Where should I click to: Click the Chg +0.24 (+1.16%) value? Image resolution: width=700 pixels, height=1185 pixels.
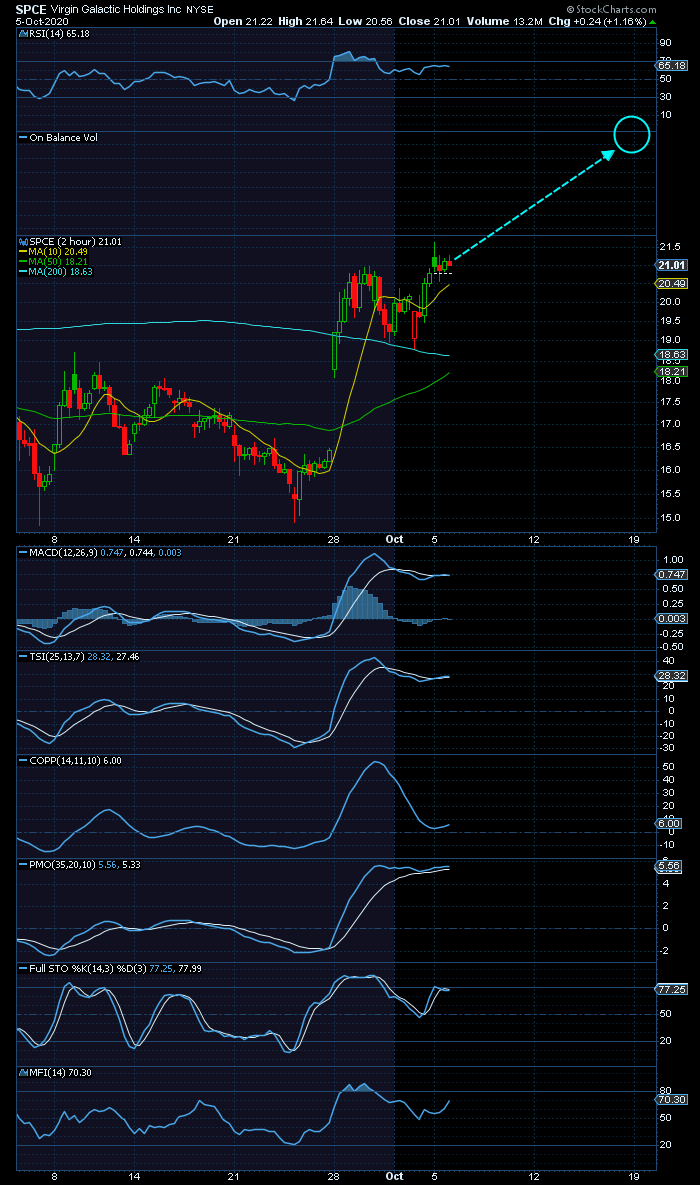pos(598,21)
